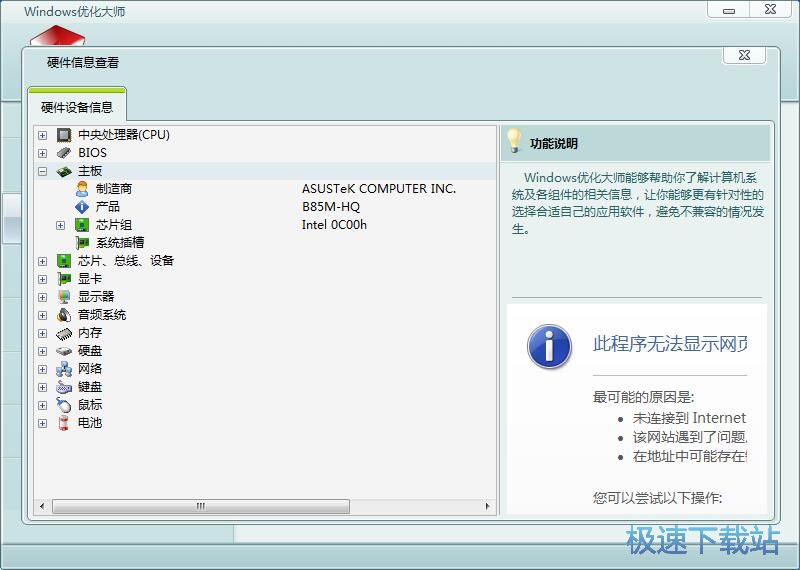
Task: Expand the 键盘 node
Action: [42, 387]
